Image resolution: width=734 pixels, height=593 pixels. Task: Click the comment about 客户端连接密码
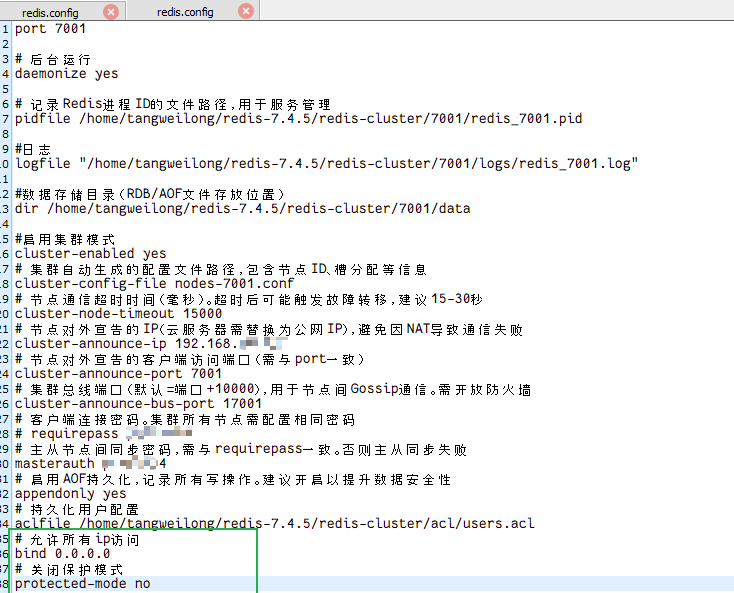pos(185,418)
